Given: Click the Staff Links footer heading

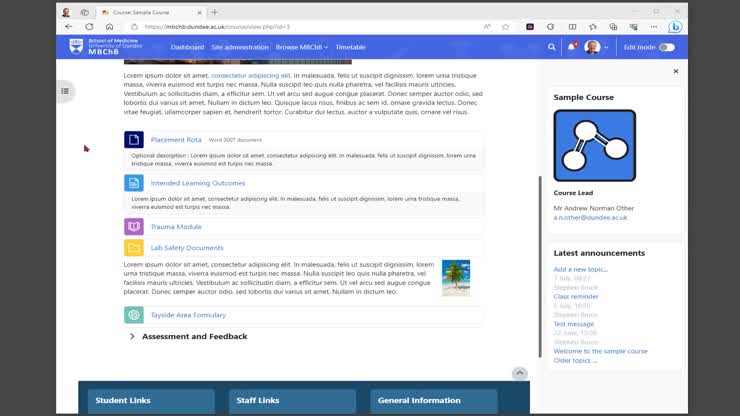Looking at the screenshot, I should point(258,400).
